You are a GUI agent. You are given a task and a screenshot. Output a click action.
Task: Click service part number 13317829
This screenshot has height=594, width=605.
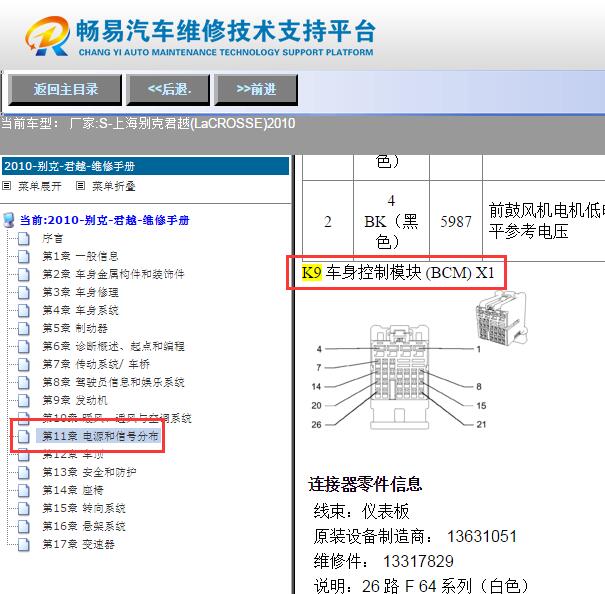418,561
